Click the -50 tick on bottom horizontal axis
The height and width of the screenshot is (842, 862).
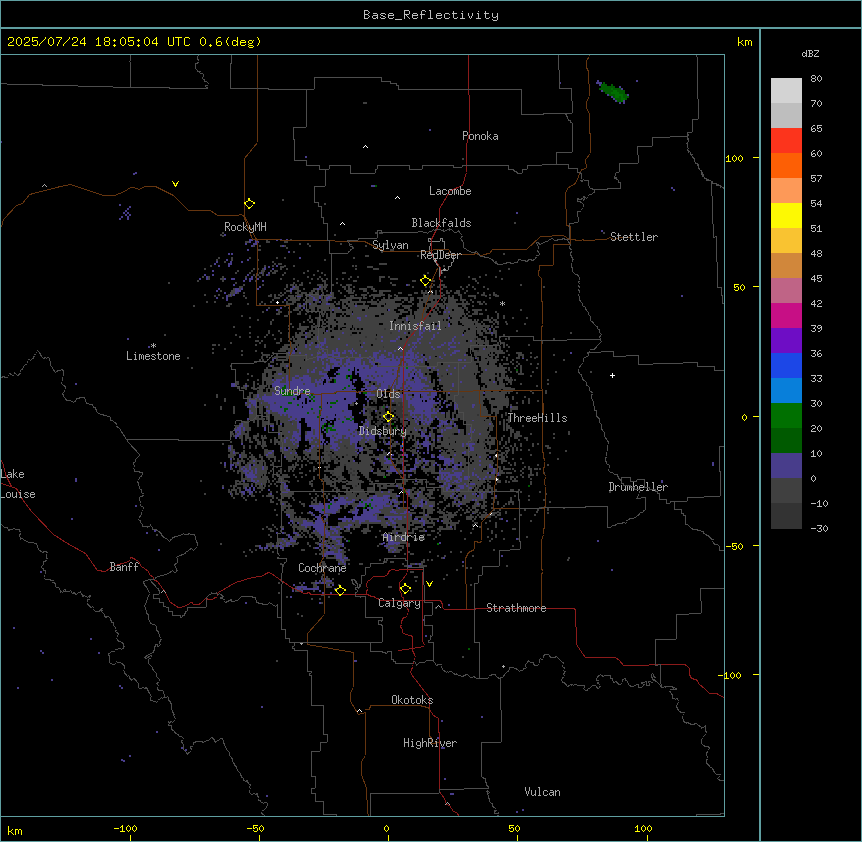pyautogui.click(x=256, y=828)
